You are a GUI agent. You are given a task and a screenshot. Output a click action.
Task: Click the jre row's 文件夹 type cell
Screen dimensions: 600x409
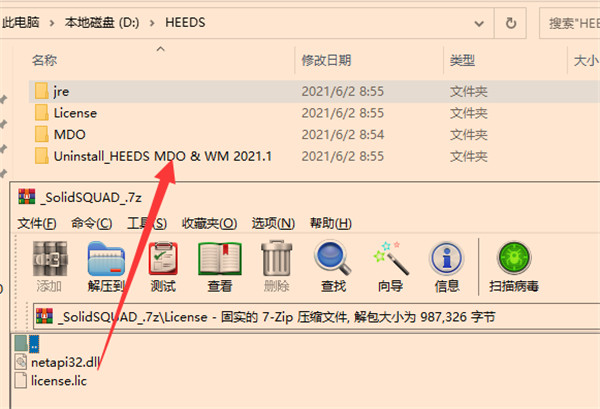(x=469, y=91)
